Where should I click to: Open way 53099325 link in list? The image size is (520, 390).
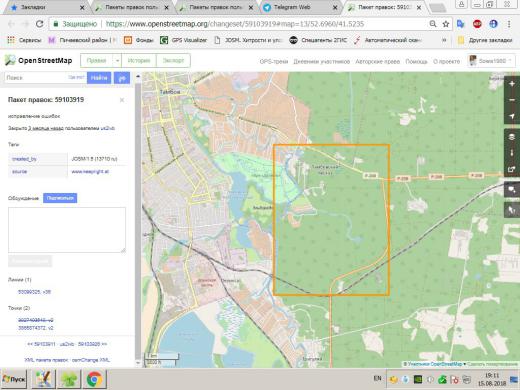(34, 292)
